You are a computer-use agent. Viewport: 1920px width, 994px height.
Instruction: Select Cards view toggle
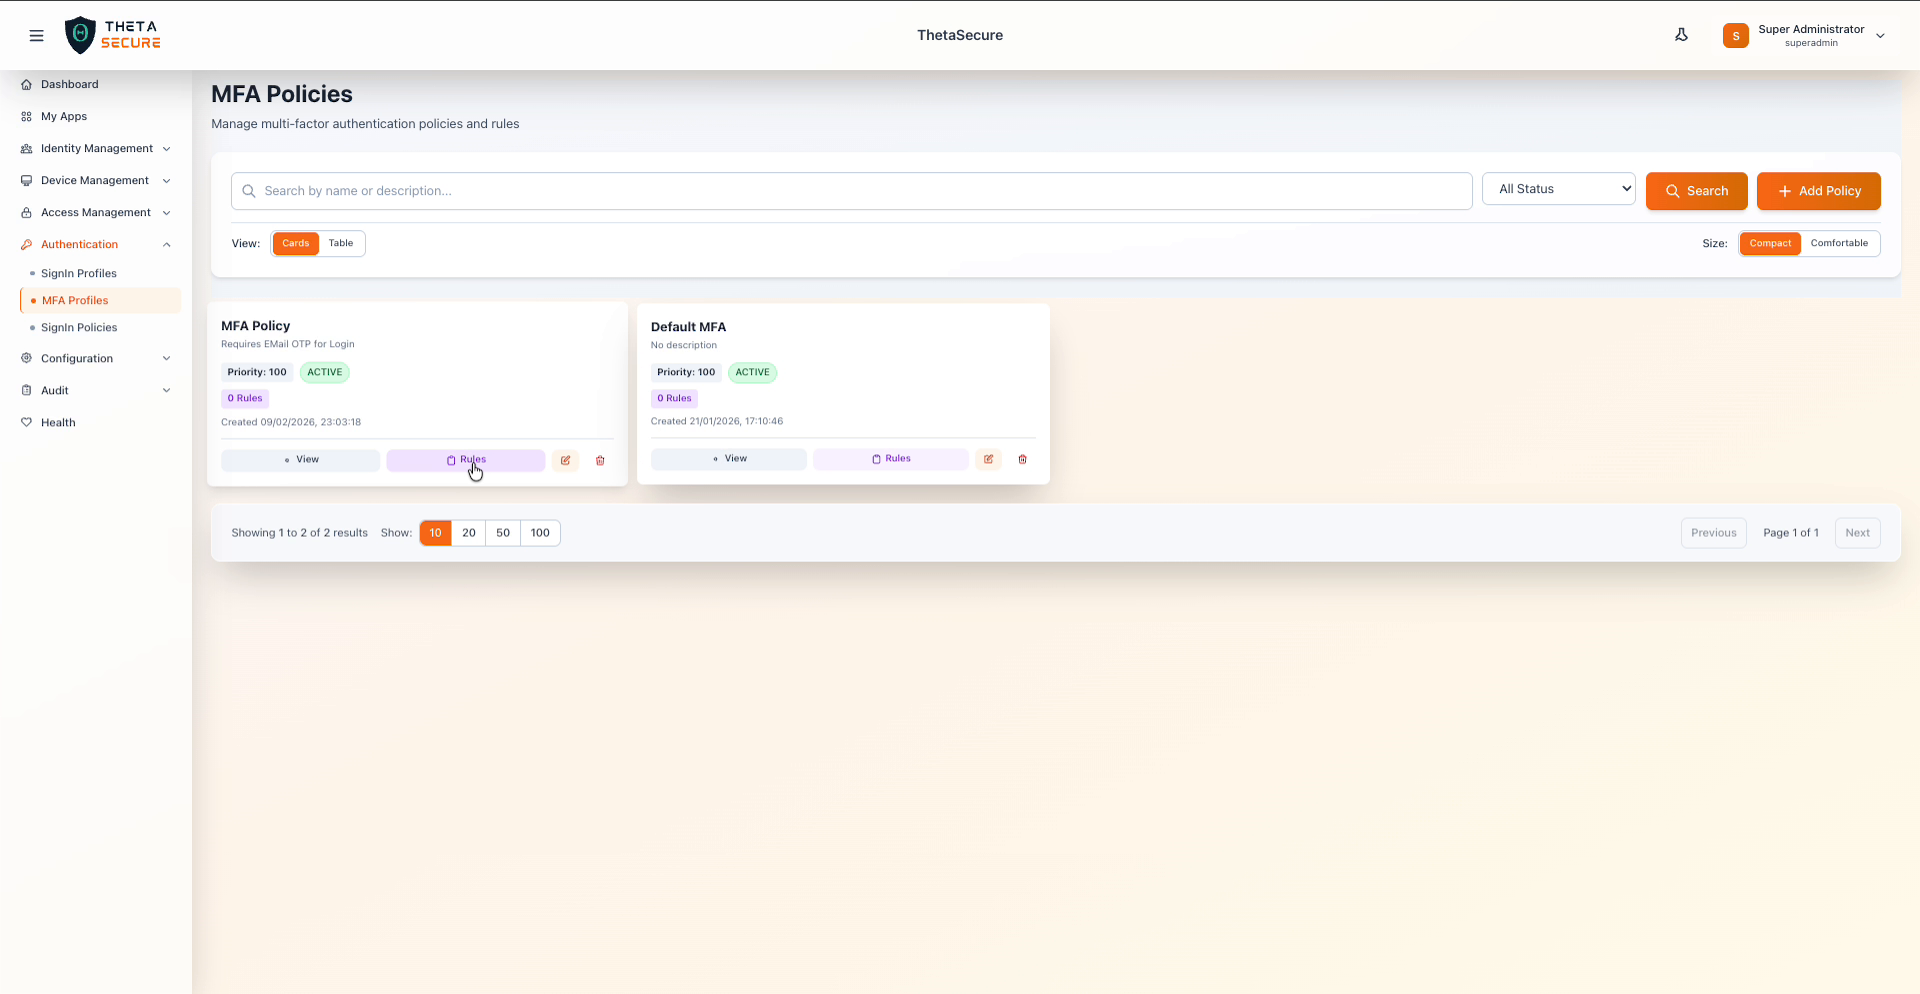[x=295, y=243]
